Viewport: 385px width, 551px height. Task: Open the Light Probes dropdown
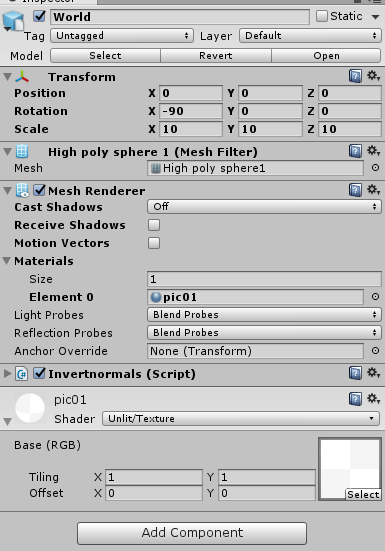click(264, 315)
